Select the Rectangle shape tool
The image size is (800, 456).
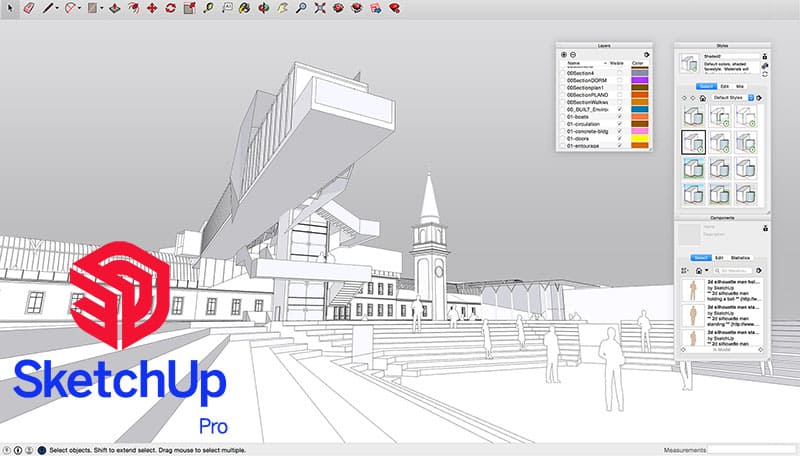(x=92, y=8)
